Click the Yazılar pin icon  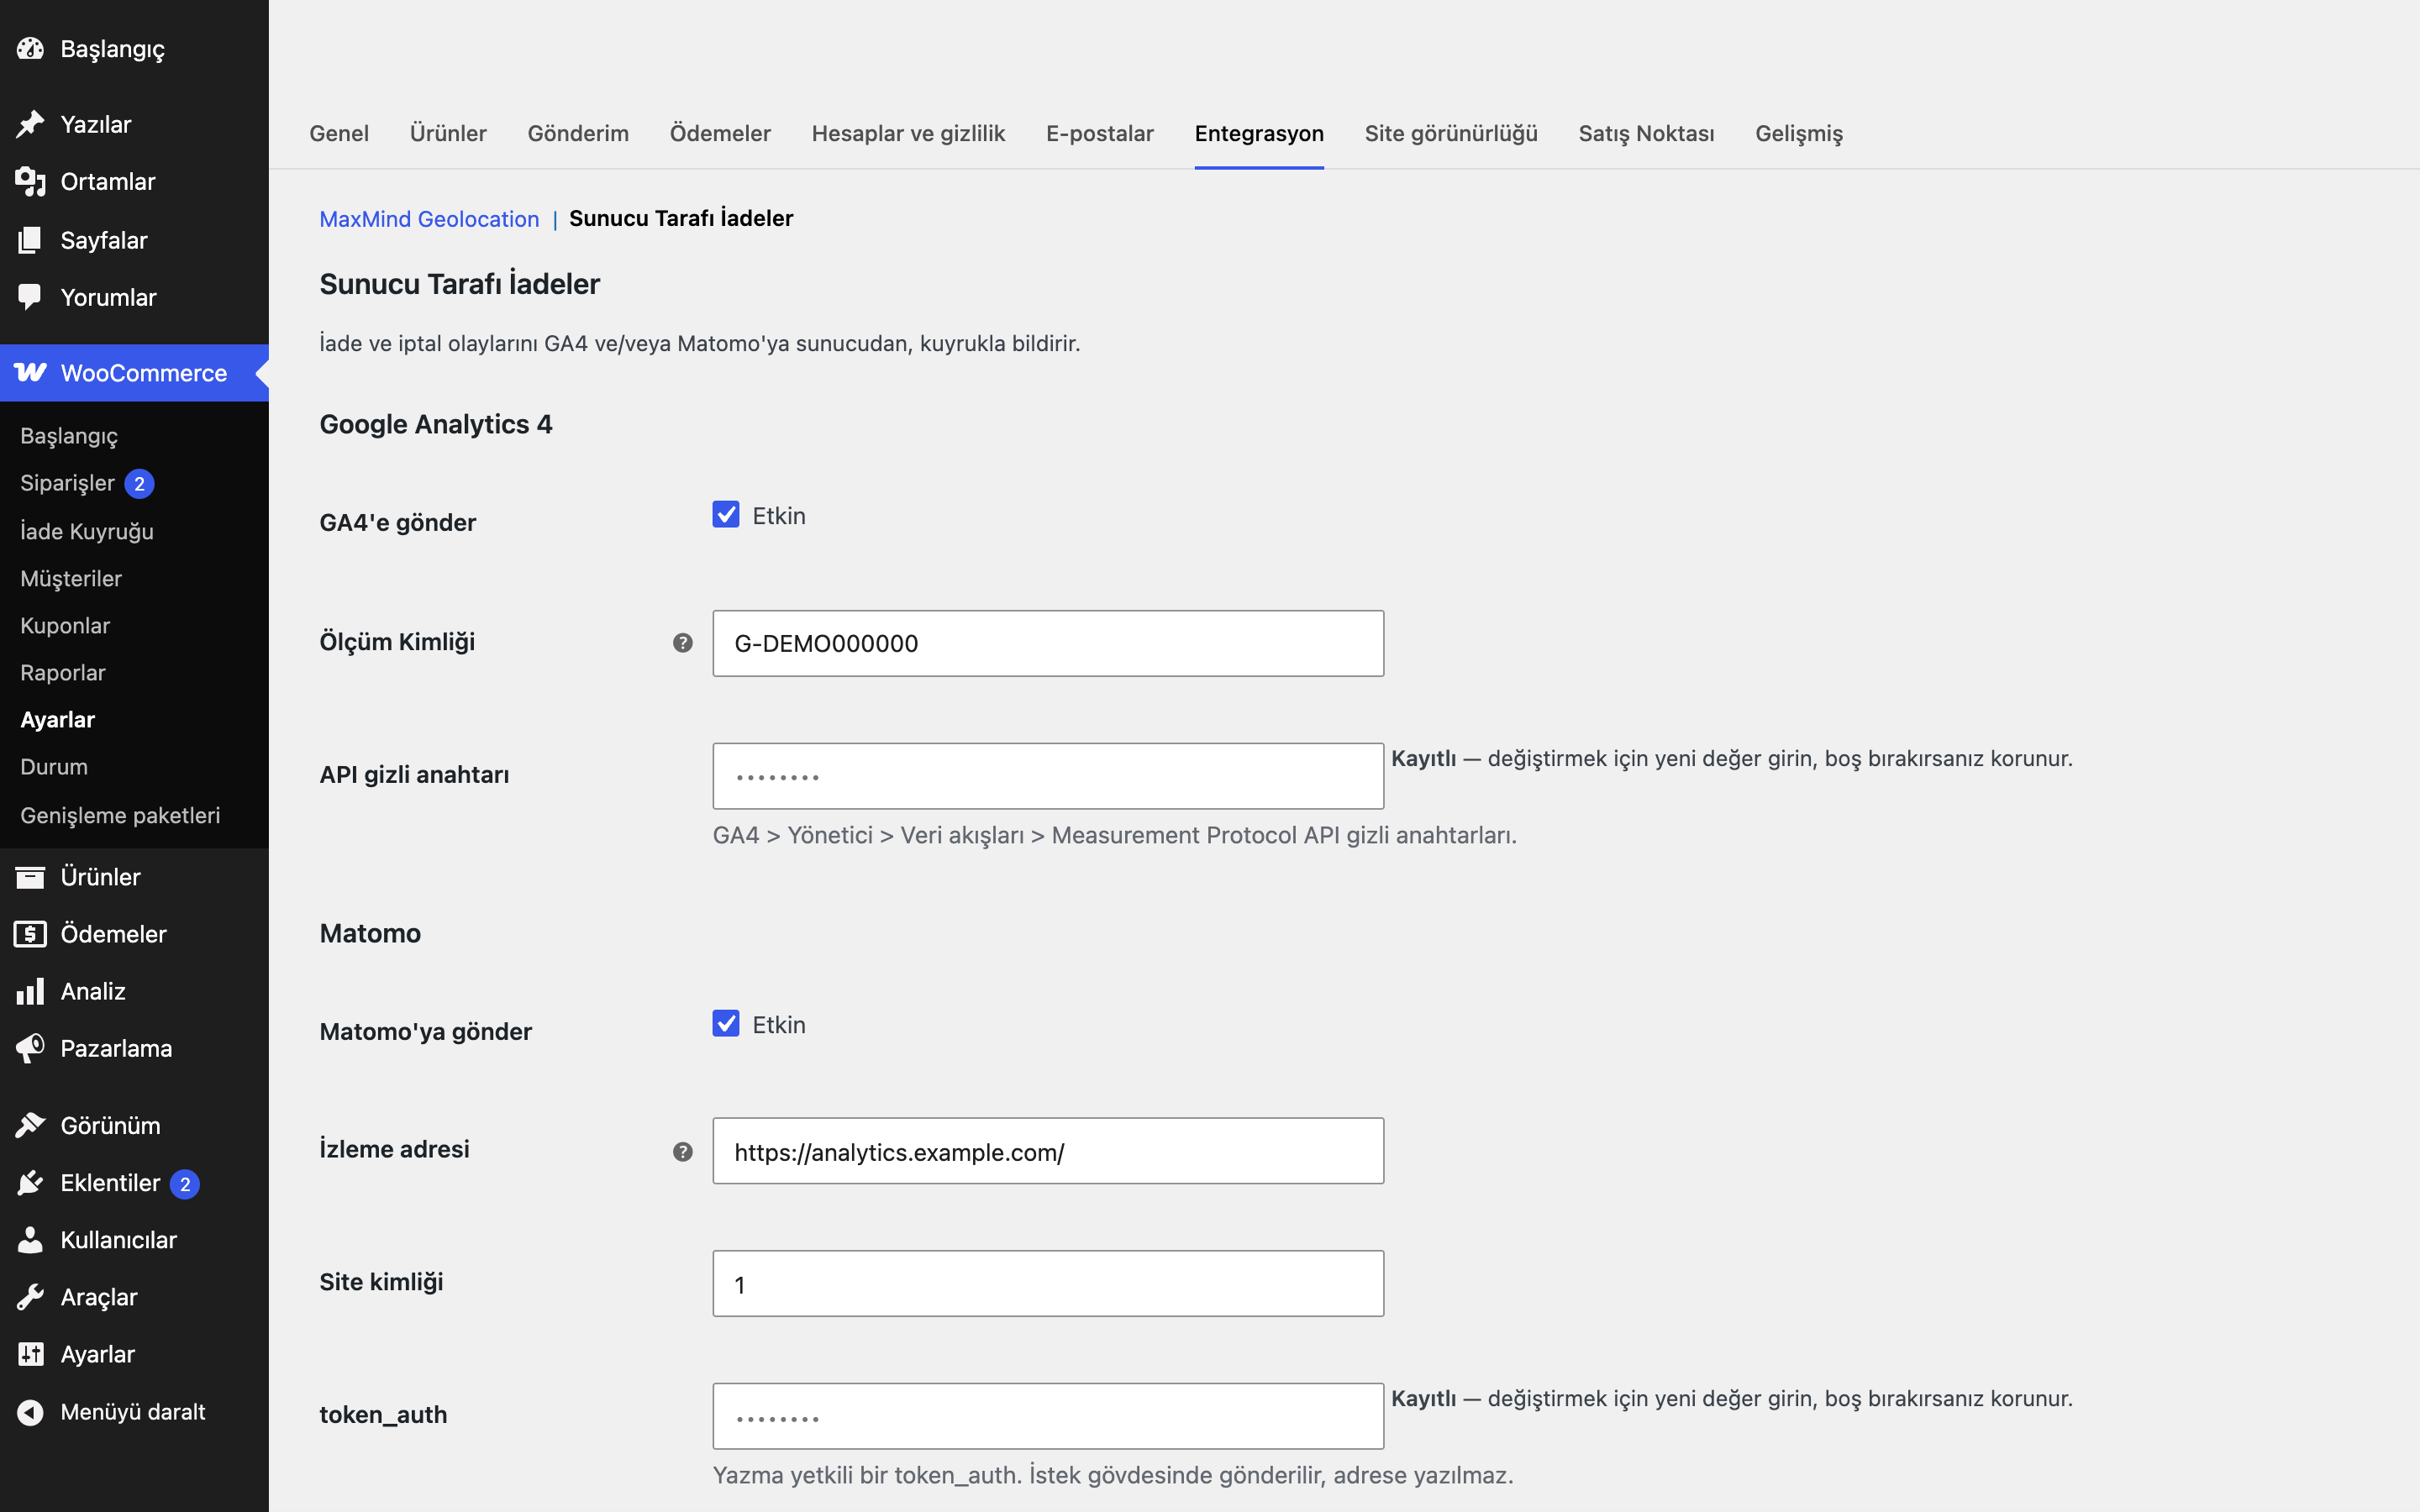coord(30,124)
